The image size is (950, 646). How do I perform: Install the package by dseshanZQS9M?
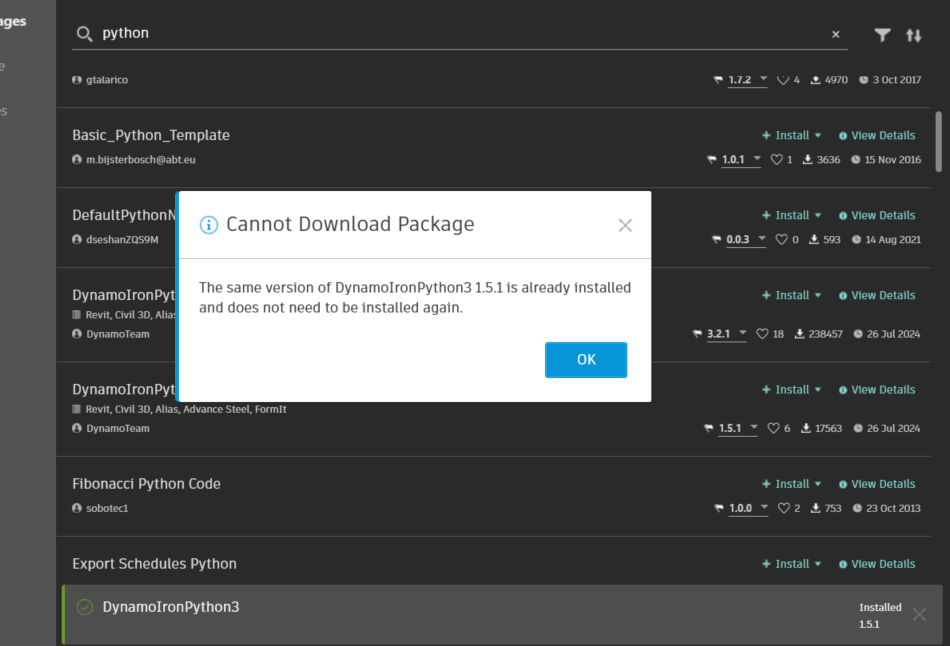point(786,216)
